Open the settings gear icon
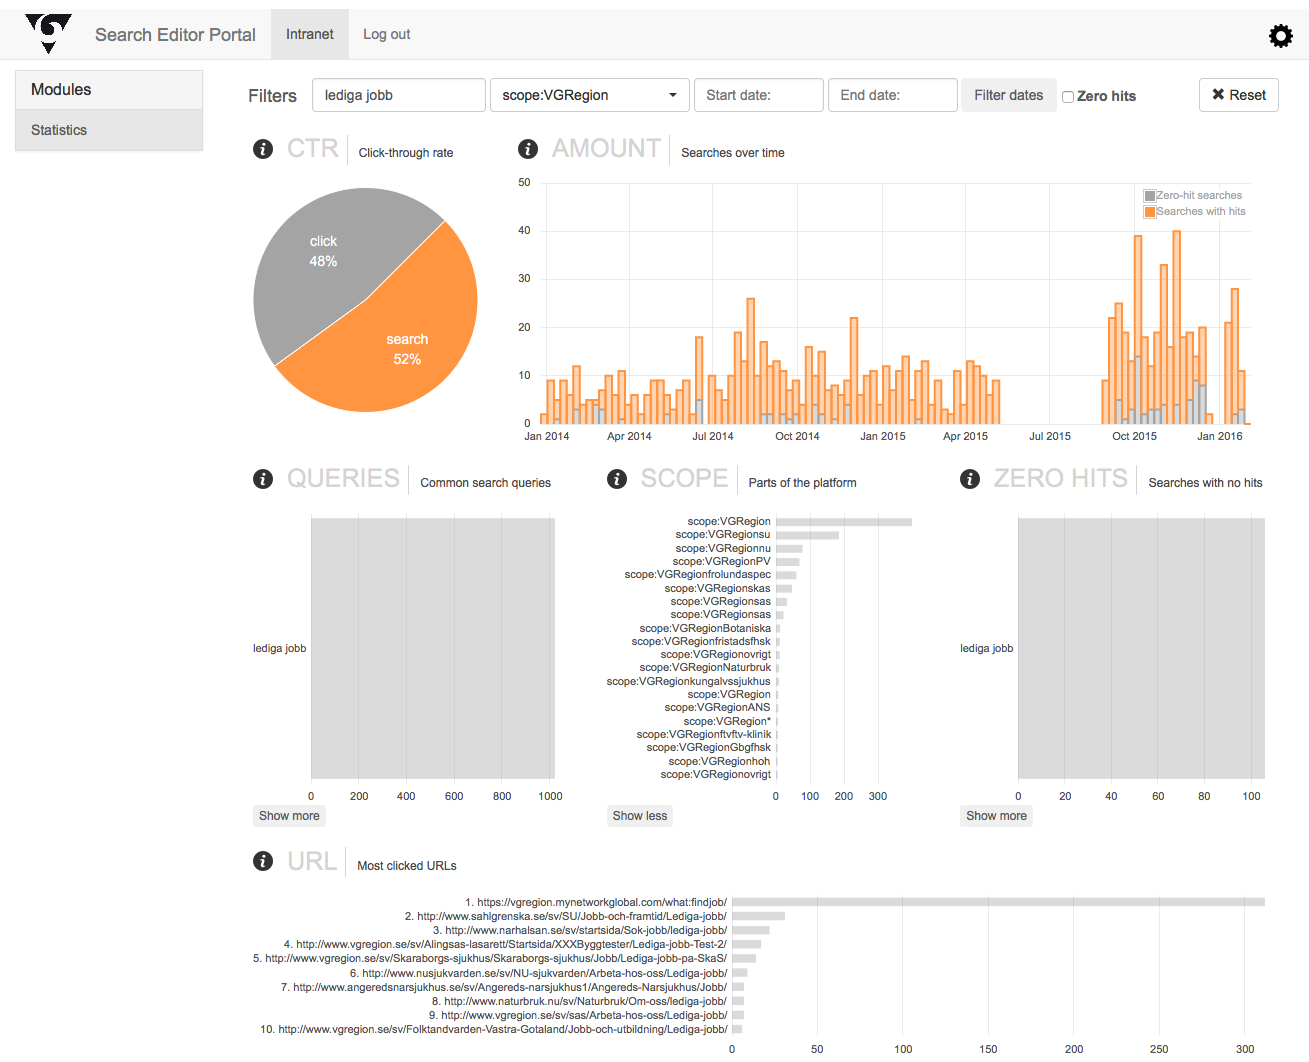 (1280, 36)
